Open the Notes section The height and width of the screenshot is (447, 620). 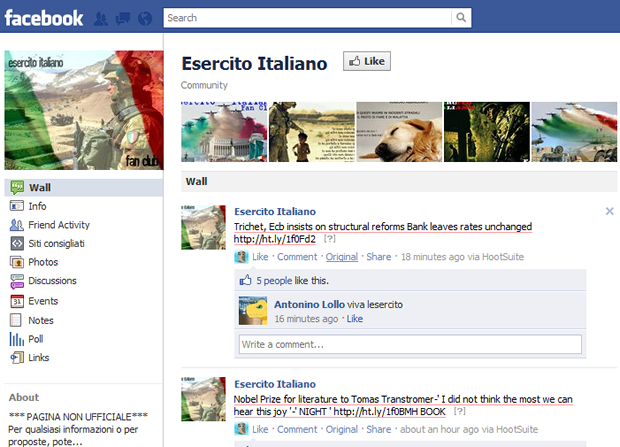pyautogui.click(x=41, y=320)
